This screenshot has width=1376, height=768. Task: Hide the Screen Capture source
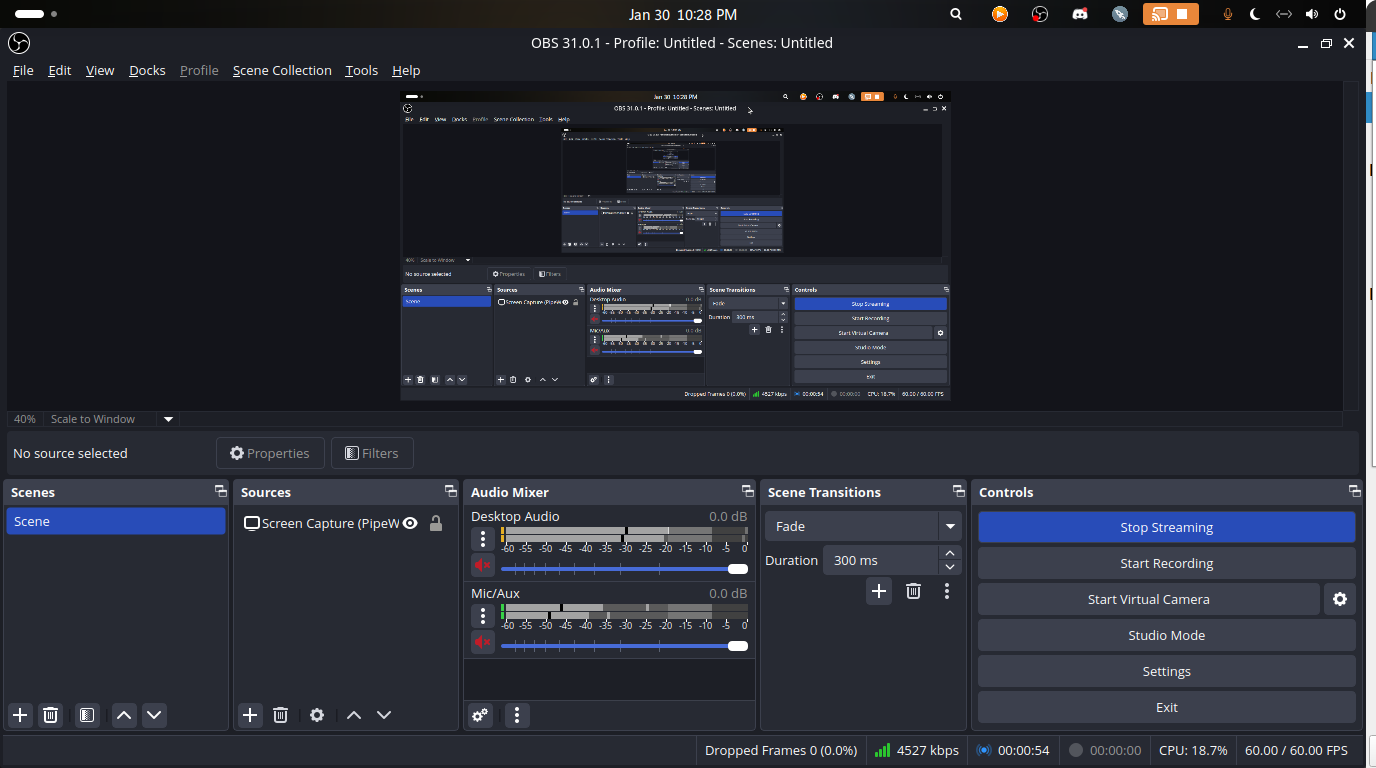tap(409, 522)
